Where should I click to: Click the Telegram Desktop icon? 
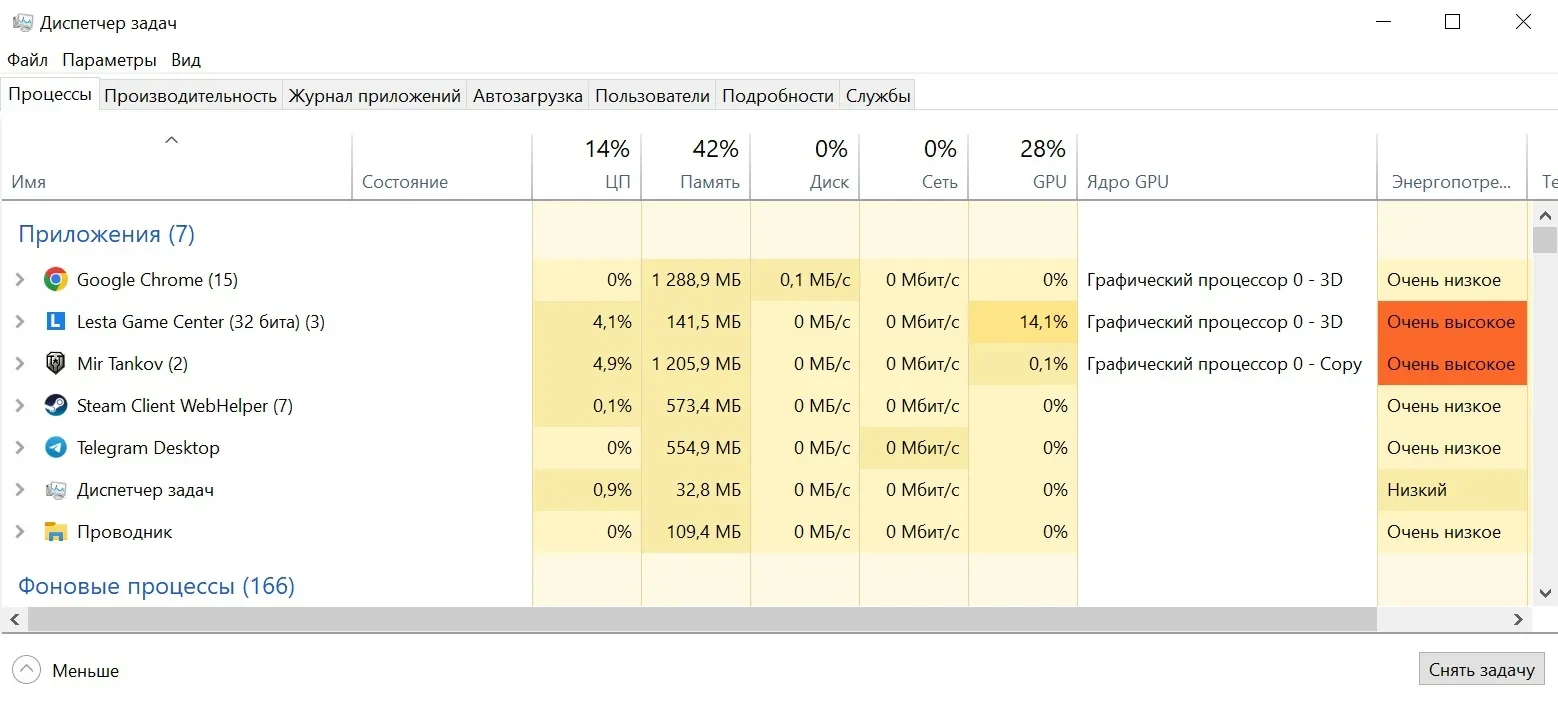[x=56, y=448]
